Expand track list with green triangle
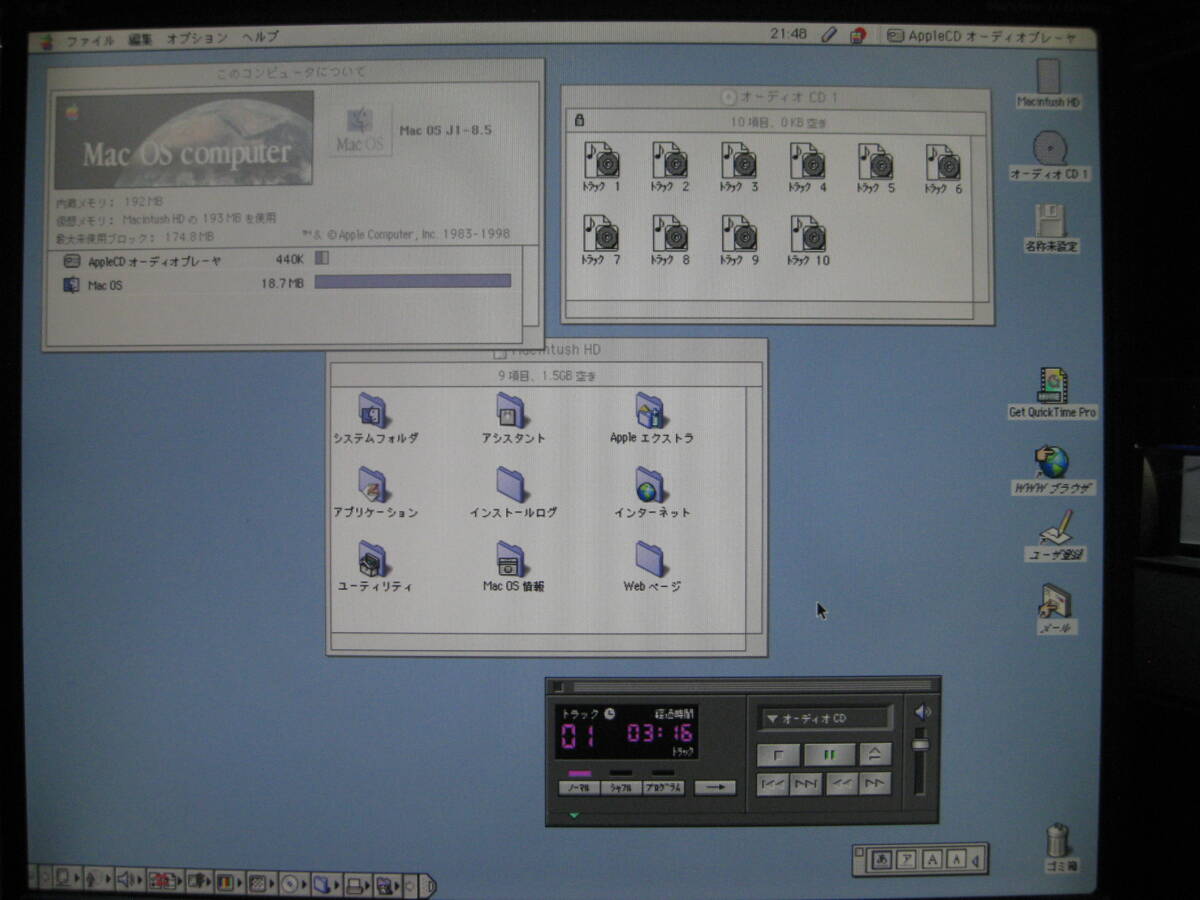This screenshot has height=900, width=1200. 575,815
